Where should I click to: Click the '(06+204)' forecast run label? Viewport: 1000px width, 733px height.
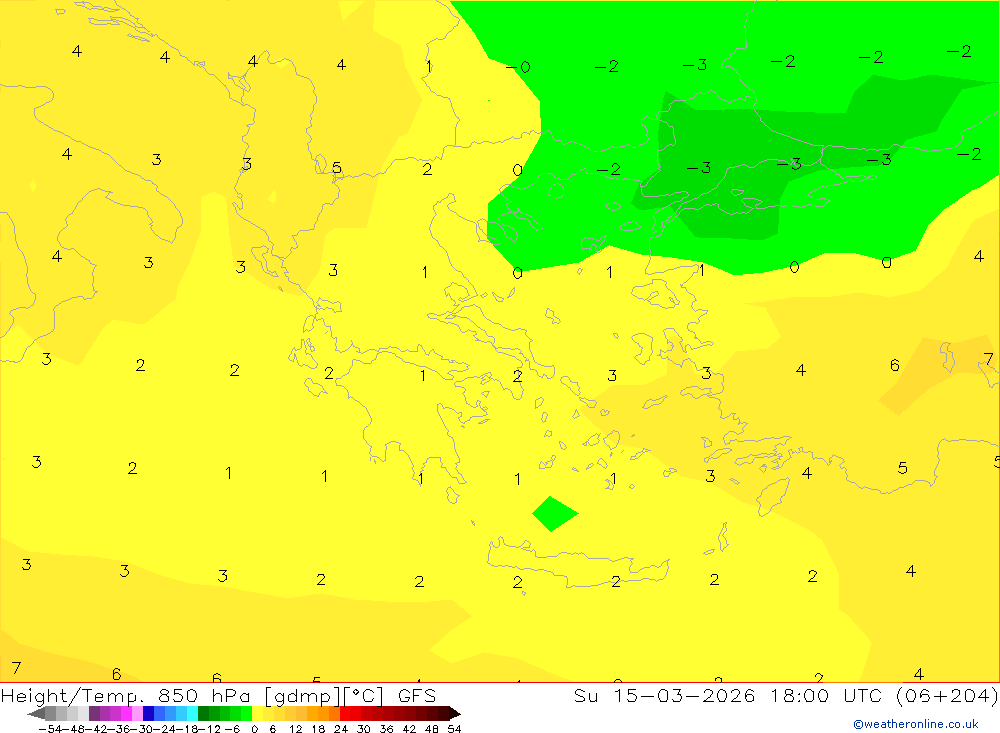click(946, 695)
